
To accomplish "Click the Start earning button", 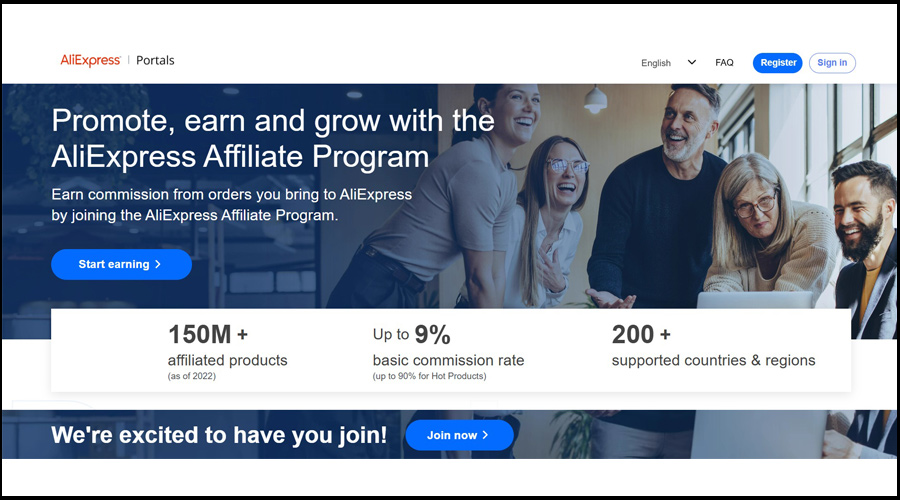I will (x=121, y=264).
